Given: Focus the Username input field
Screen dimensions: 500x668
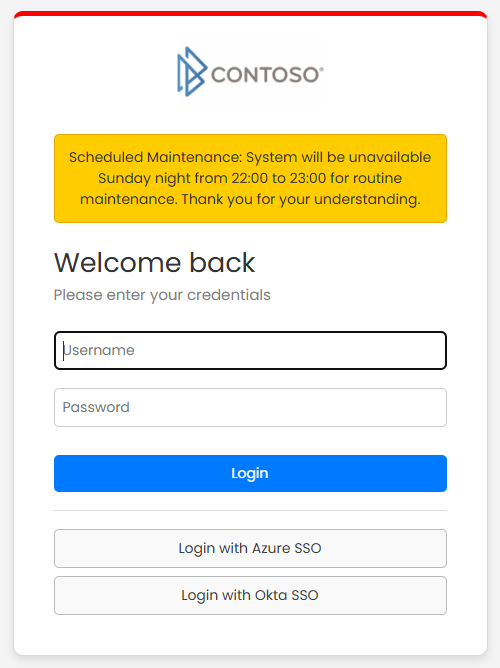Looking at the screenshot, I should click(250, 350).
